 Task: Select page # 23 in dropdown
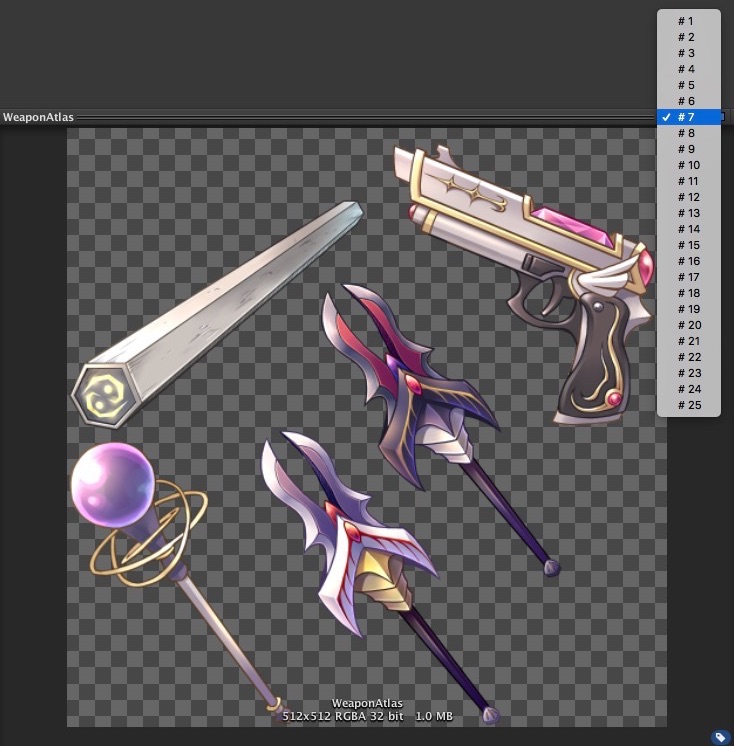(x=688, y=373)
